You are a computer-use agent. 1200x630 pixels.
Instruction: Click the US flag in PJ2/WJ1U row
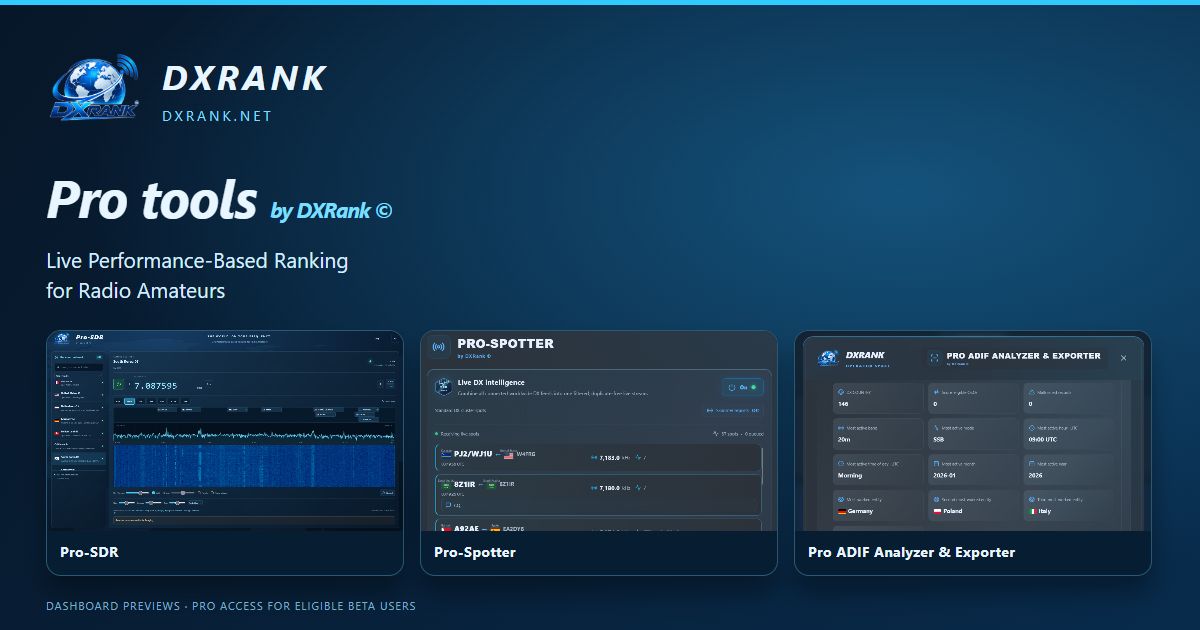[509, 455]
